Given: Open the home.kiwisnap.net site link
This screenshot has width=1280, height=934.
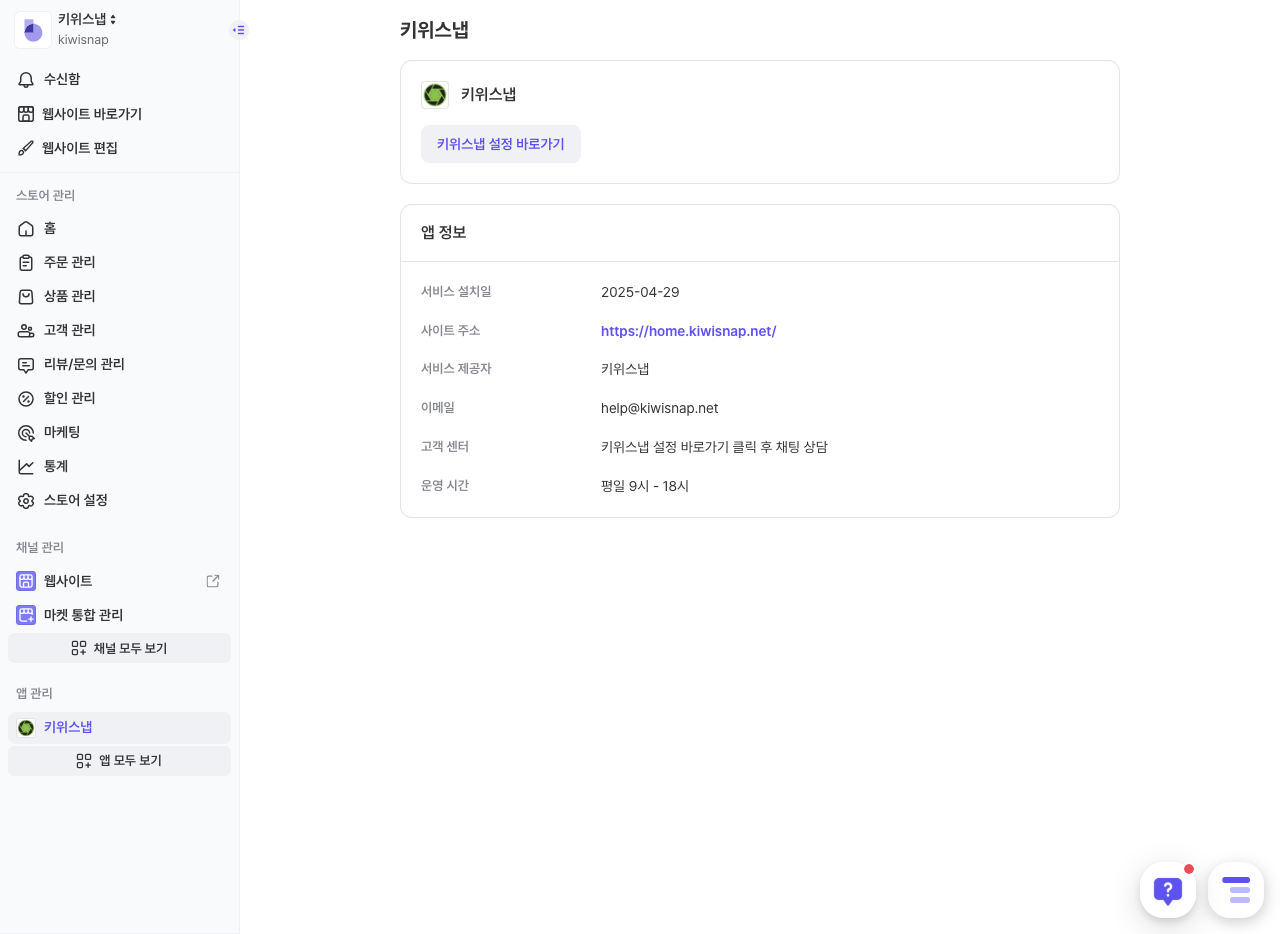Looking at the screenshot, I should [688, 331].
